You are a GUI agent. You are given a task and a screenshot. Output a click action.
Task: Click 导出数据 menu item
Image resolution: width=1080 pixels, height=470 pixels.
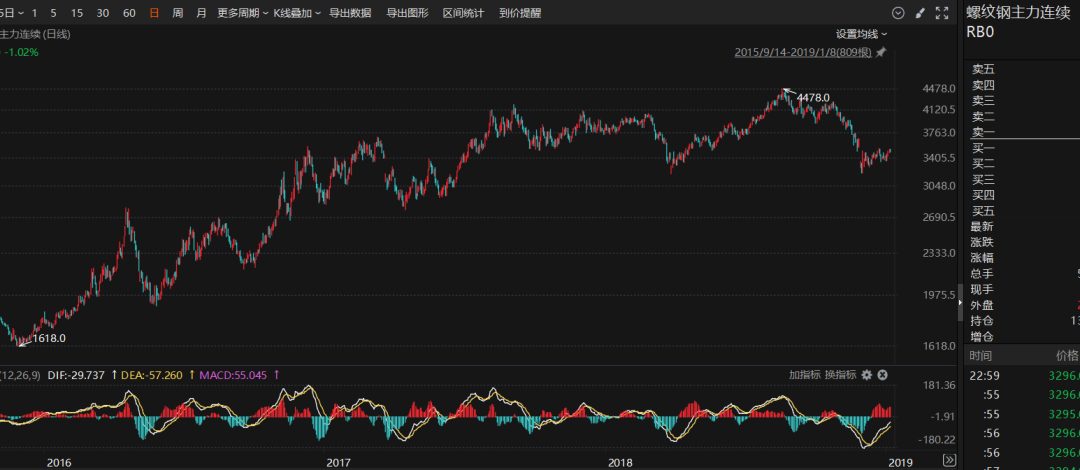click(x=350, y=13)
